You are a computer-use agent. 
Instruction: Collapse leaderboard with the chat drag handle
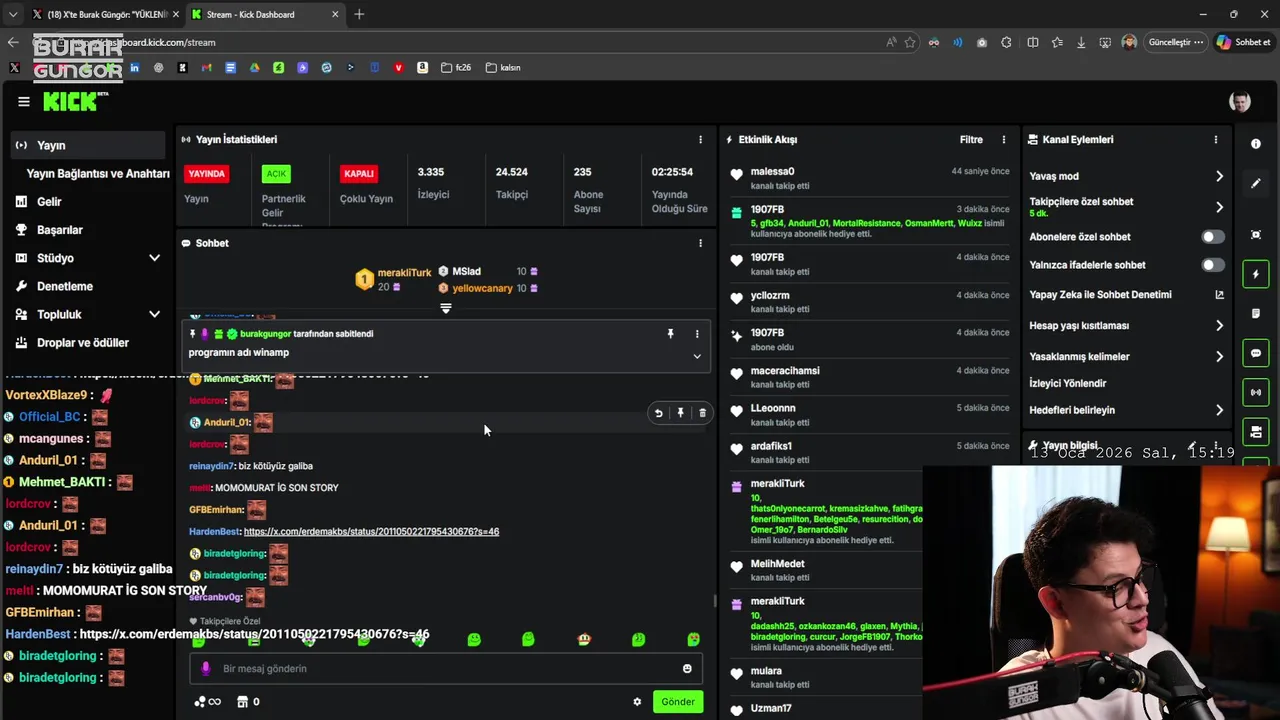446,308
